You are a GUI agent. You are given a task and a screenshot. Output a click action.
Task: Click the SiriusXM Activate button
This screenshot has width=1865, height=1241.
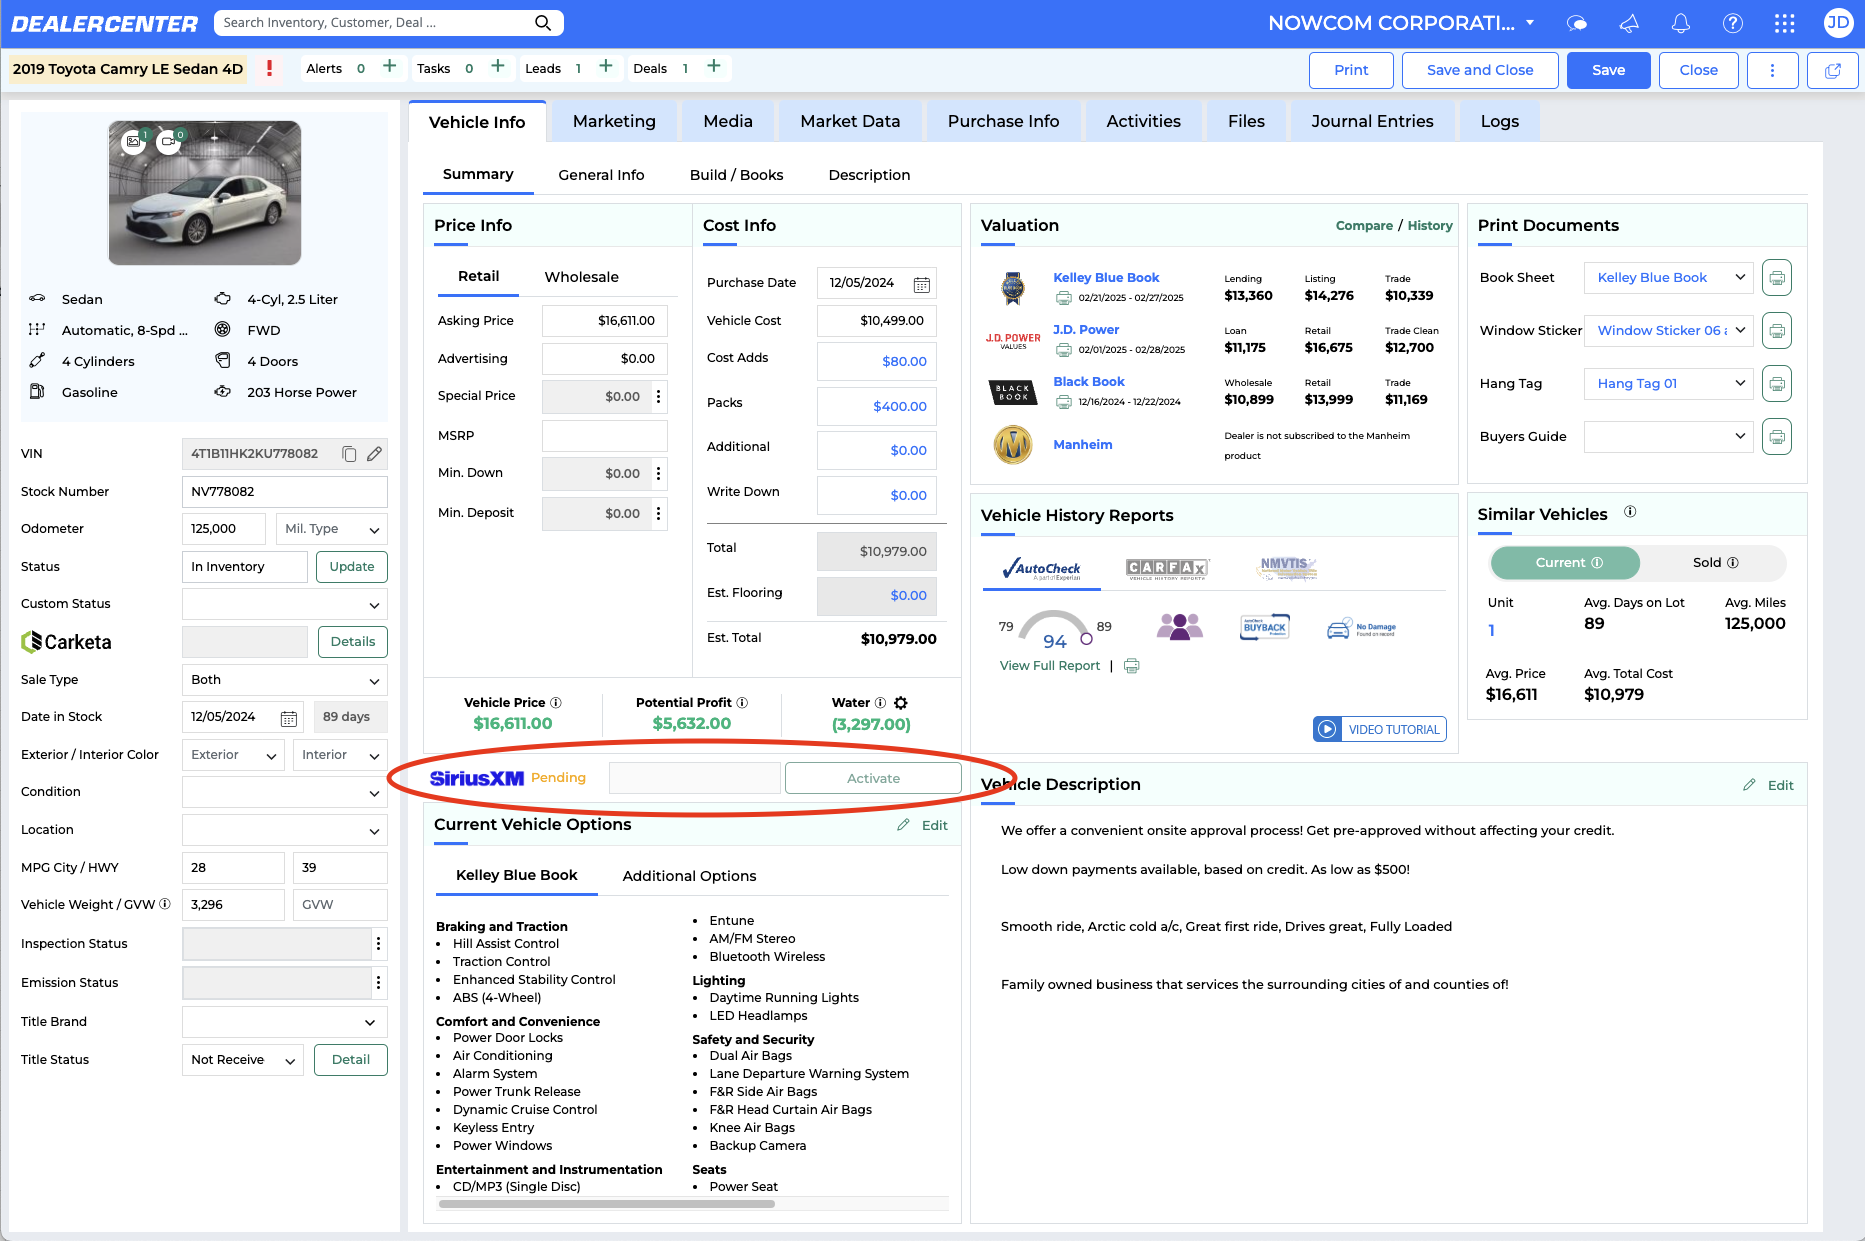(x=873, y=779)
